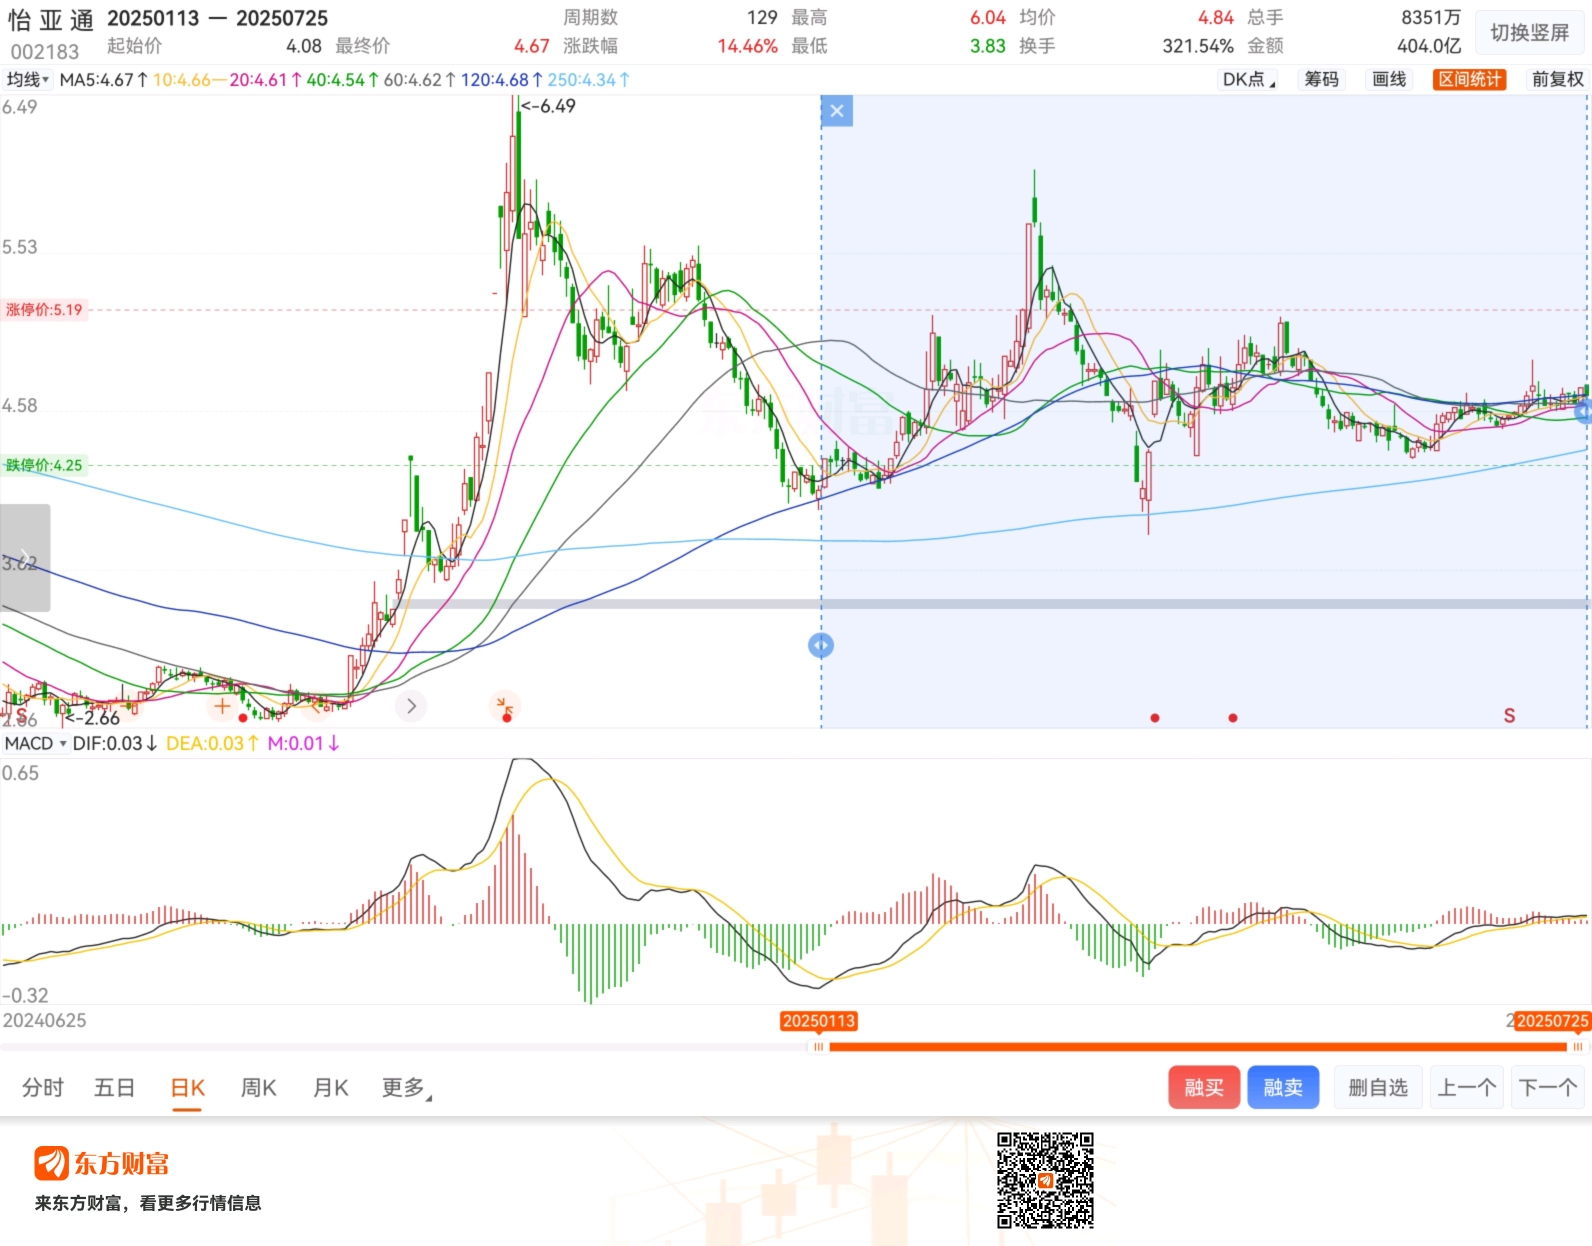Click the QR code image
Screen dimensions: 1592x1246
pos(1045,1180)
